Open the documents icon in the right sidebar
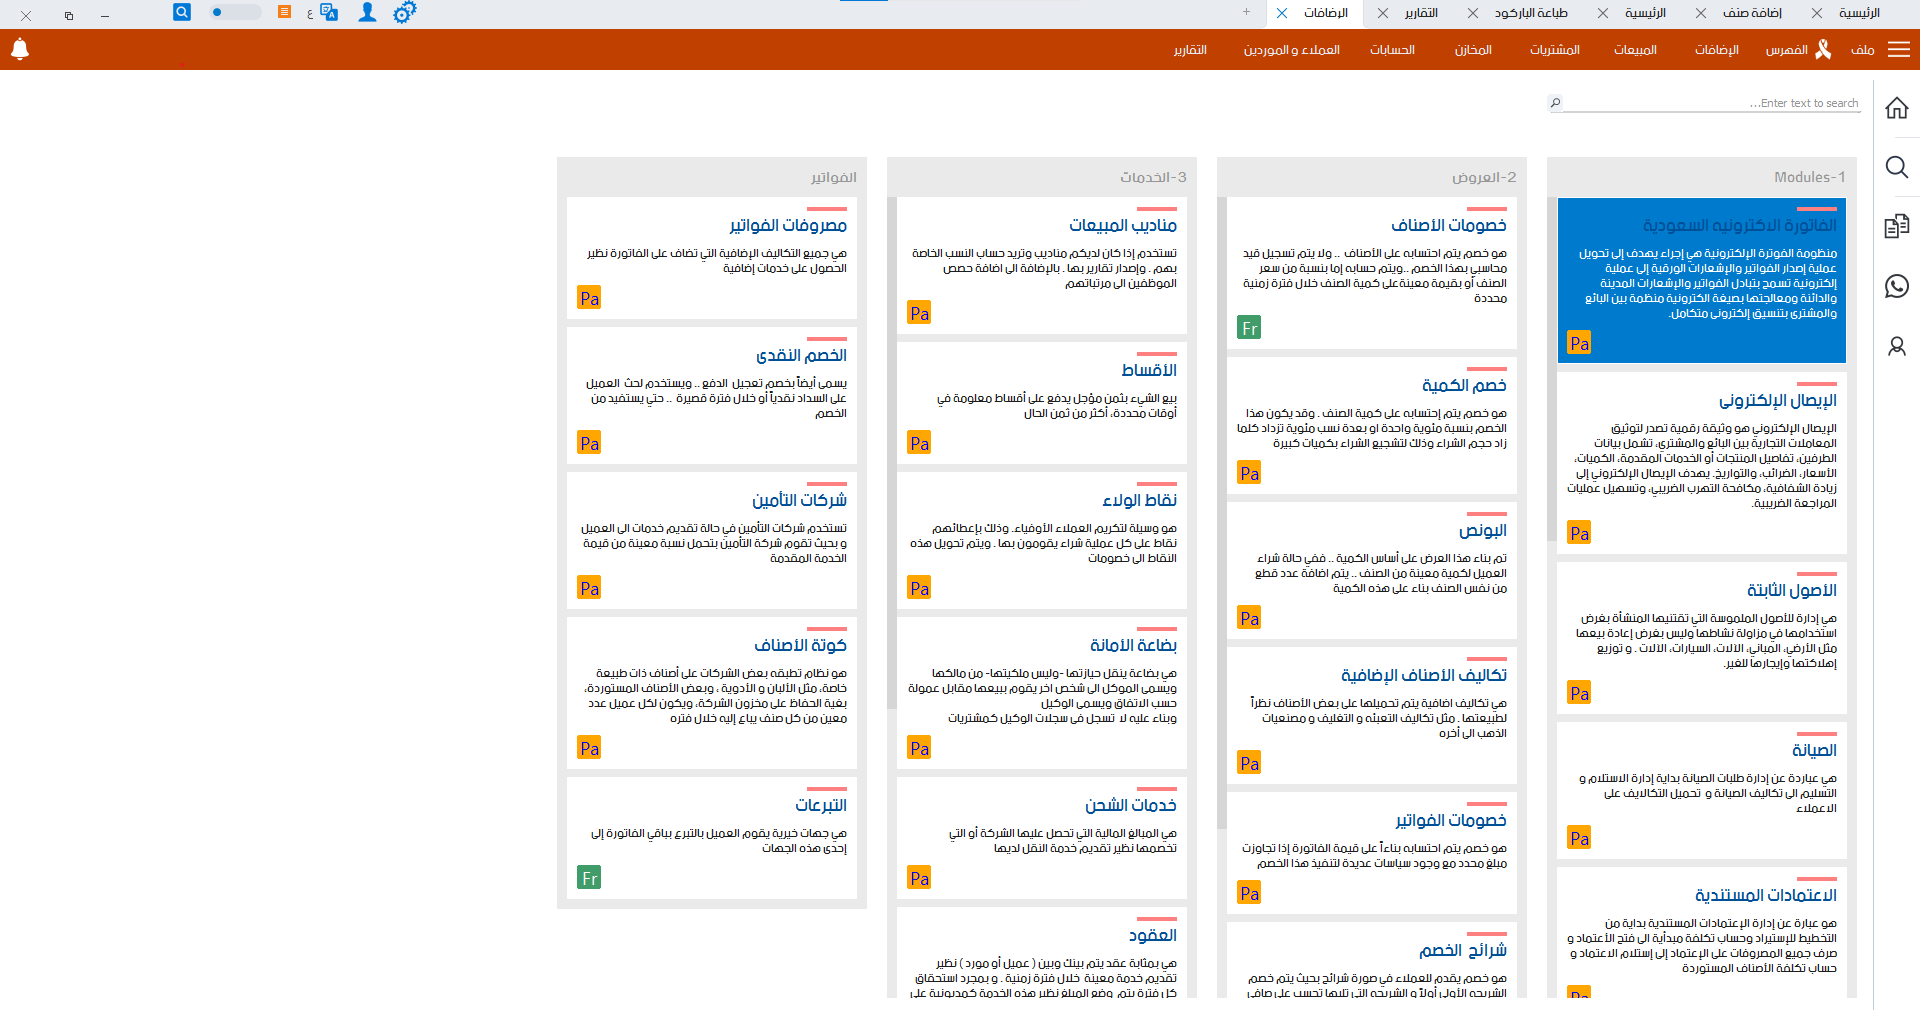 [x=1896, y=226]
